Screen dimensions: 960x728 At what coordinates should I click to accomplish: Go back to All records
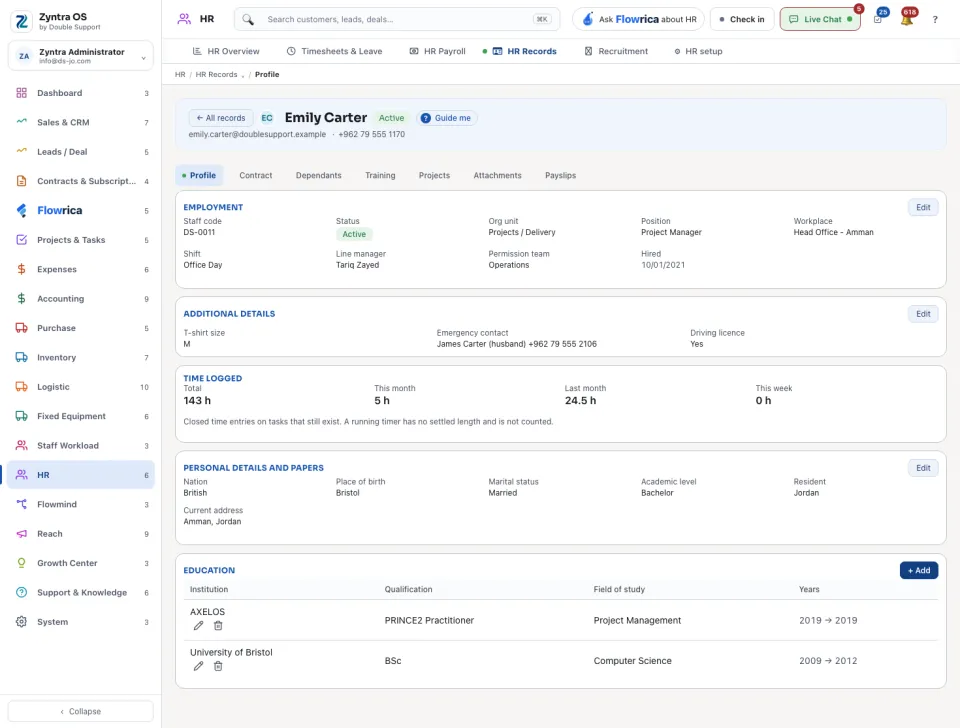(x=221, y=118)
